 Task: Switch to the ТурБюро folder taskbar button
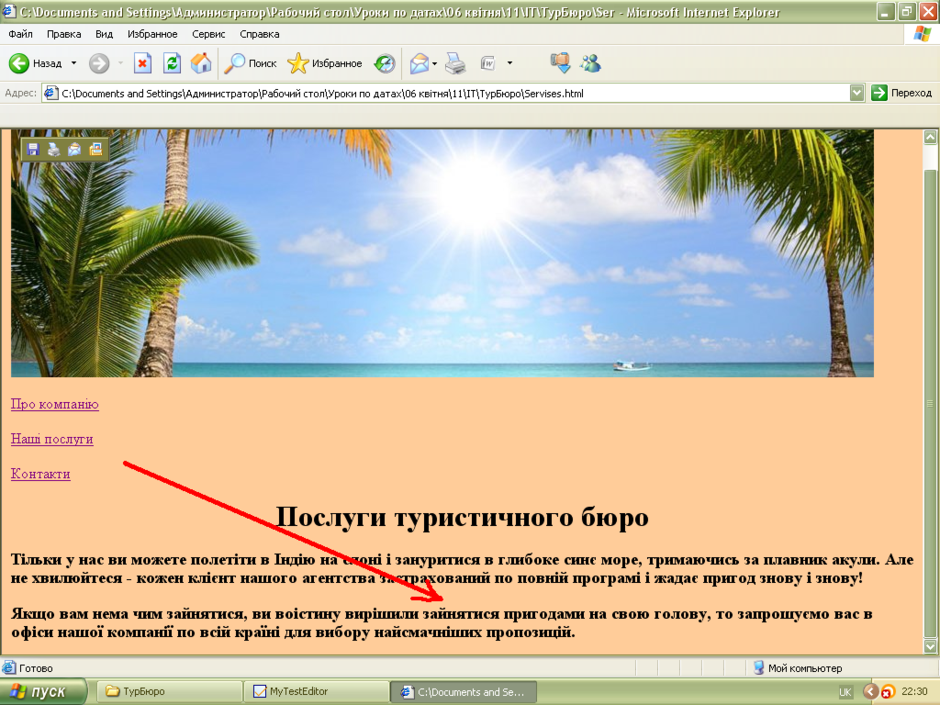pos(169,692)
